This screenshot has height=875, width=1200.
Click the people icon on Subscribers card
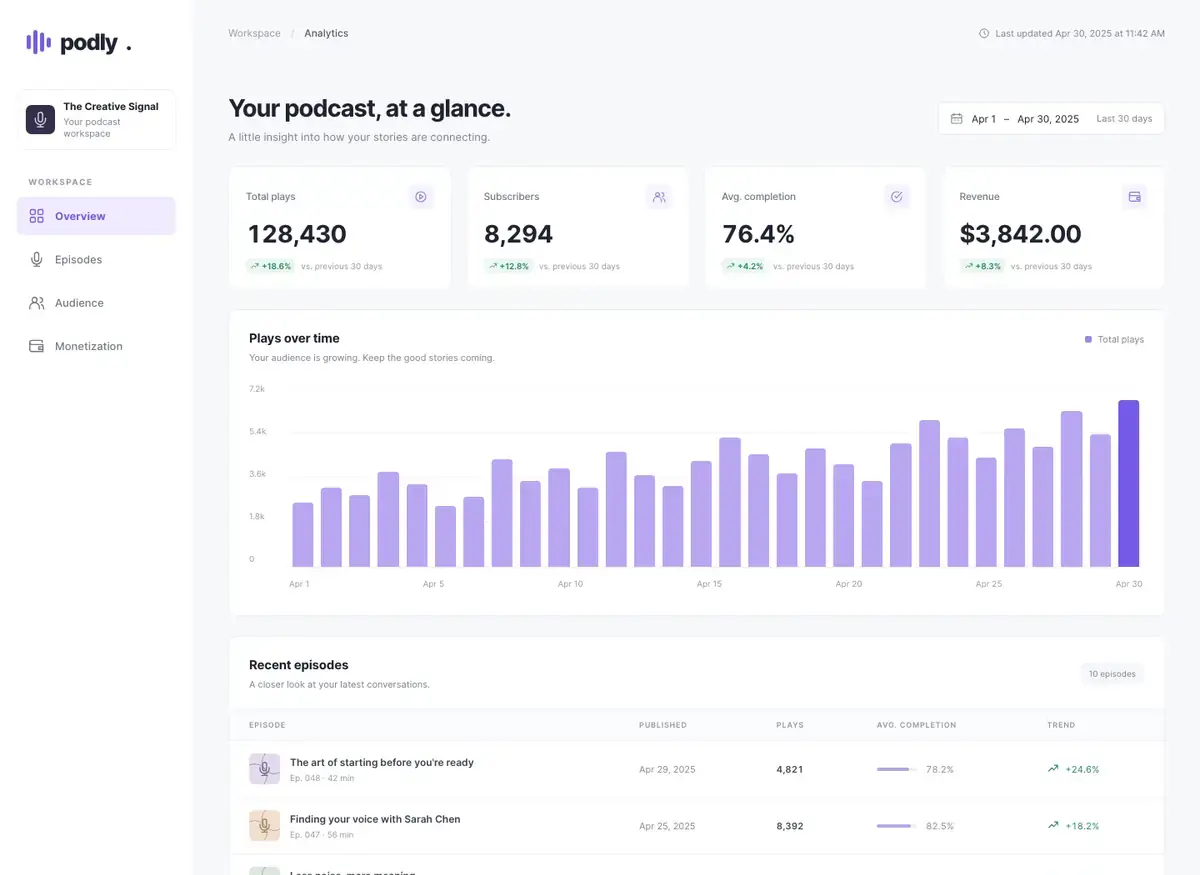[x=659, y=197]
